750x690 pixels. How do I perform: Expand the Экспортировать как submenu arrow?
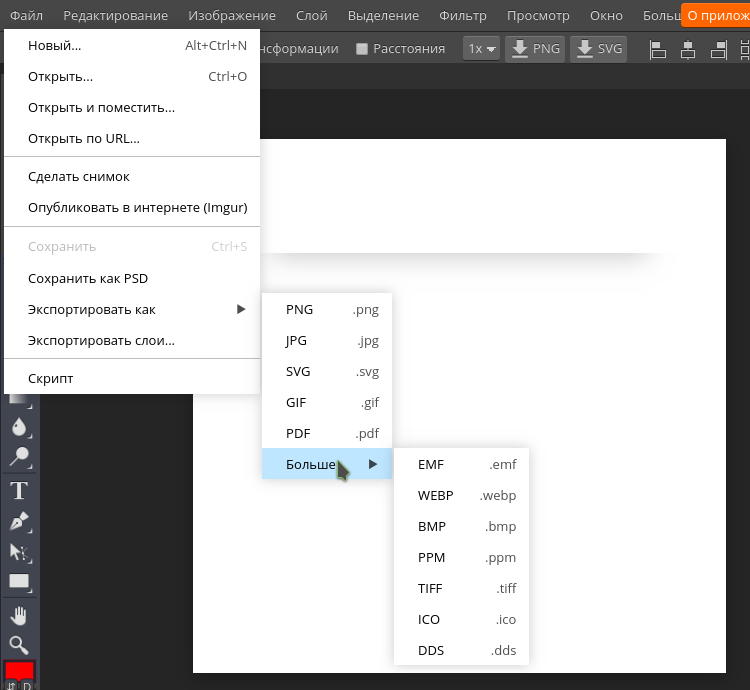pos(241,309)
